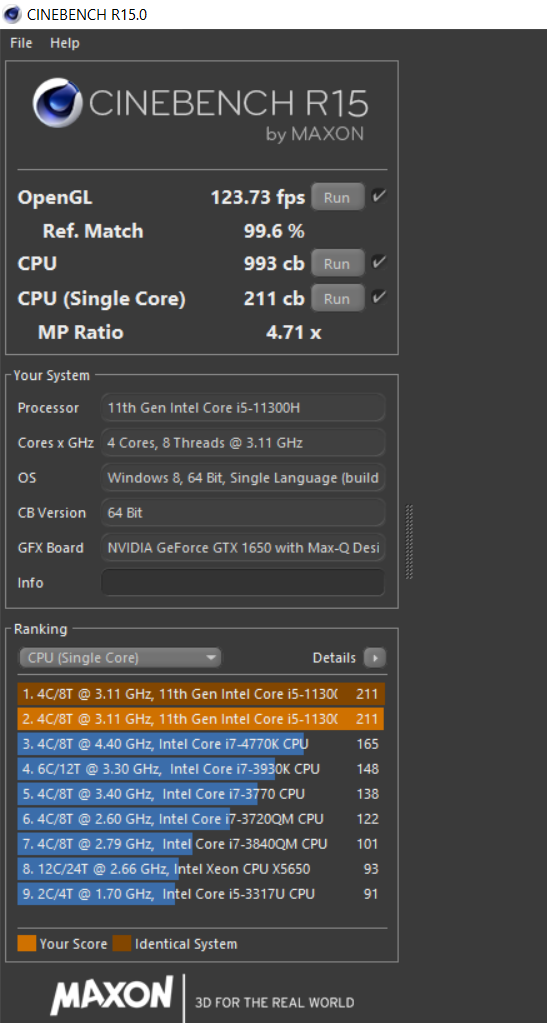Select ranking row Core i5-3317U
Viewport: 547px width, 1023px height.
point(201,894)
